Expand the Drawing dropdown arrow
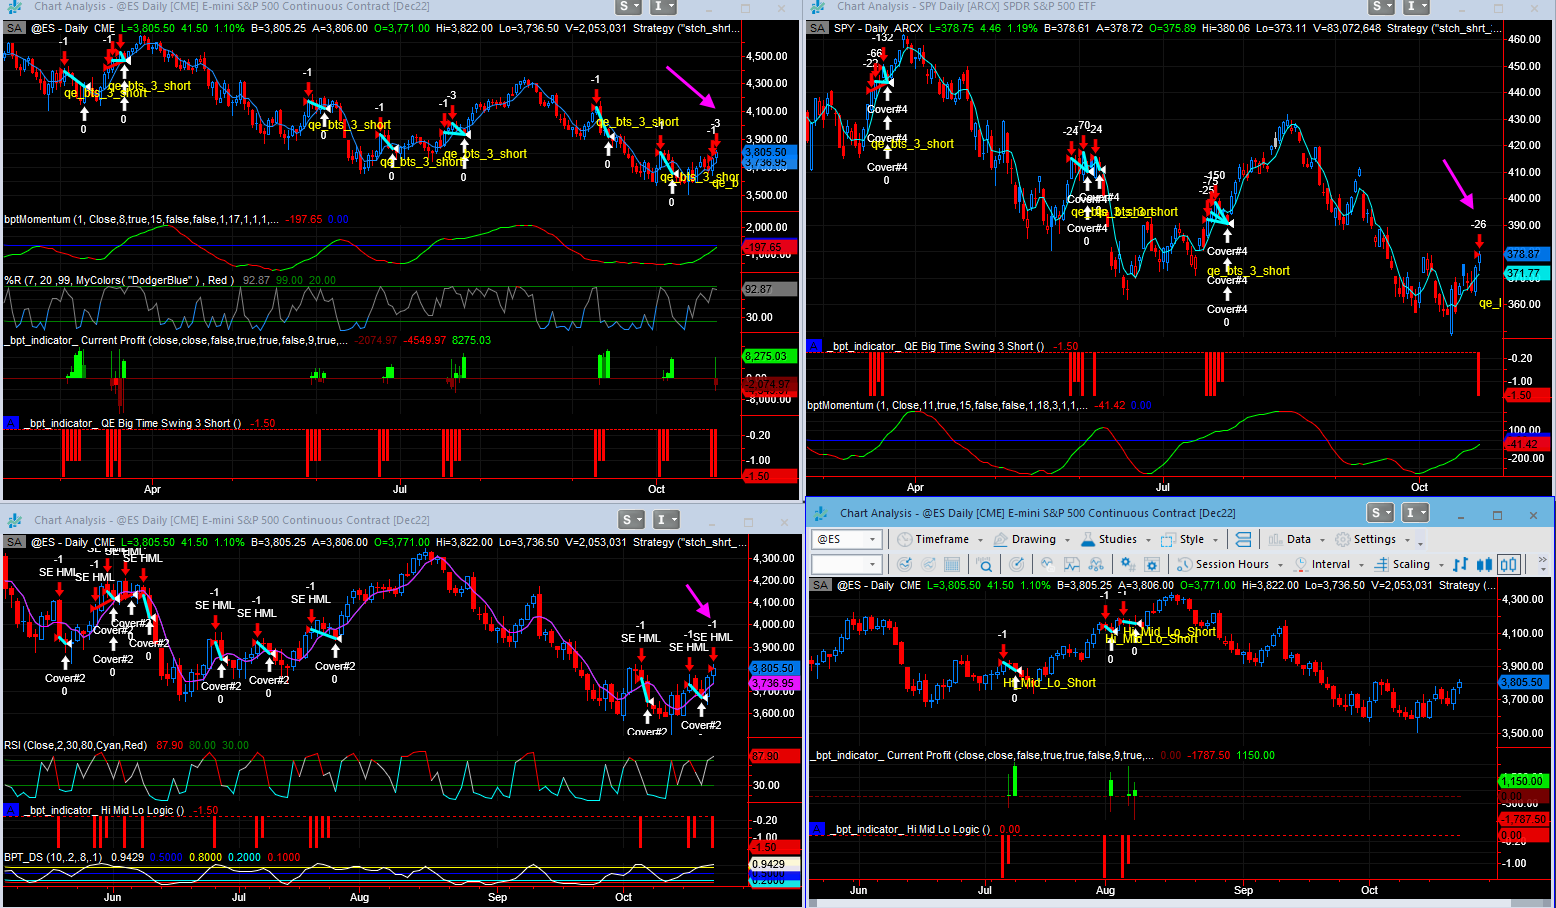The width and height of the screenshot is (1556, 908). pyautogui.click(x=1067, y=540)
